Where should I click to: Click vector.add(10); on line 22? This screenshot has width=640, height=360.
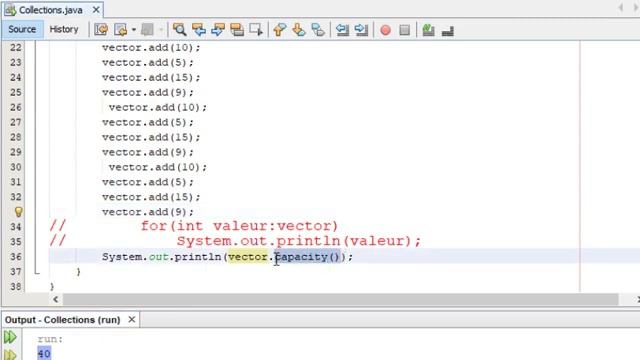151,48
